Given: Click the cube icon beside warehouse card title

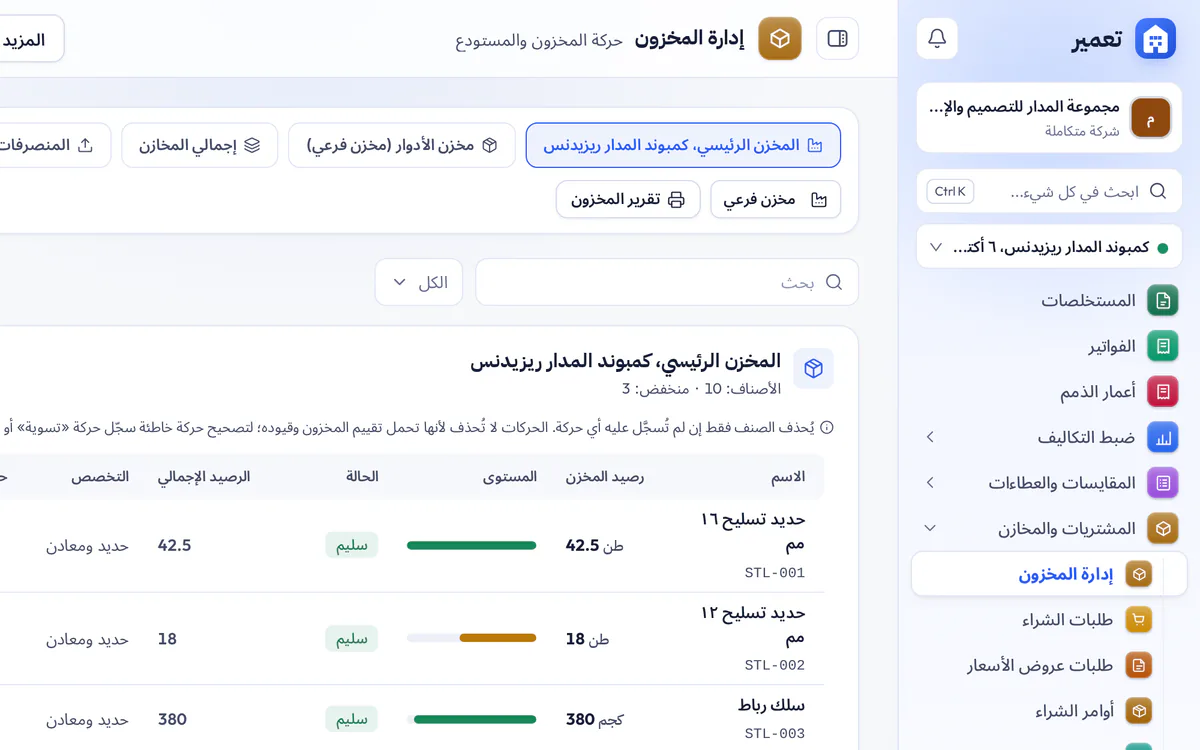Looking at the screenshot, I should [x=813, y=369].
